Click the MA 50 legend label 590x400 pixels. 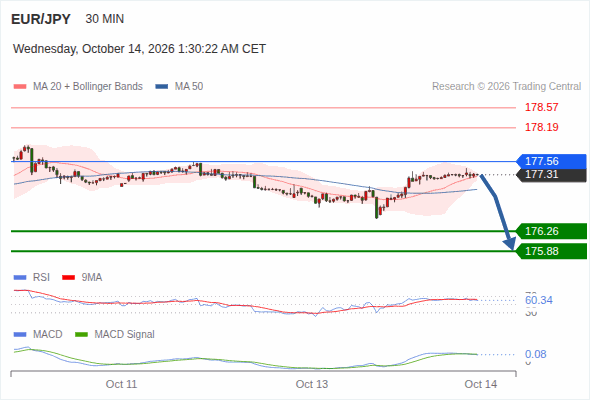point(189,87)
